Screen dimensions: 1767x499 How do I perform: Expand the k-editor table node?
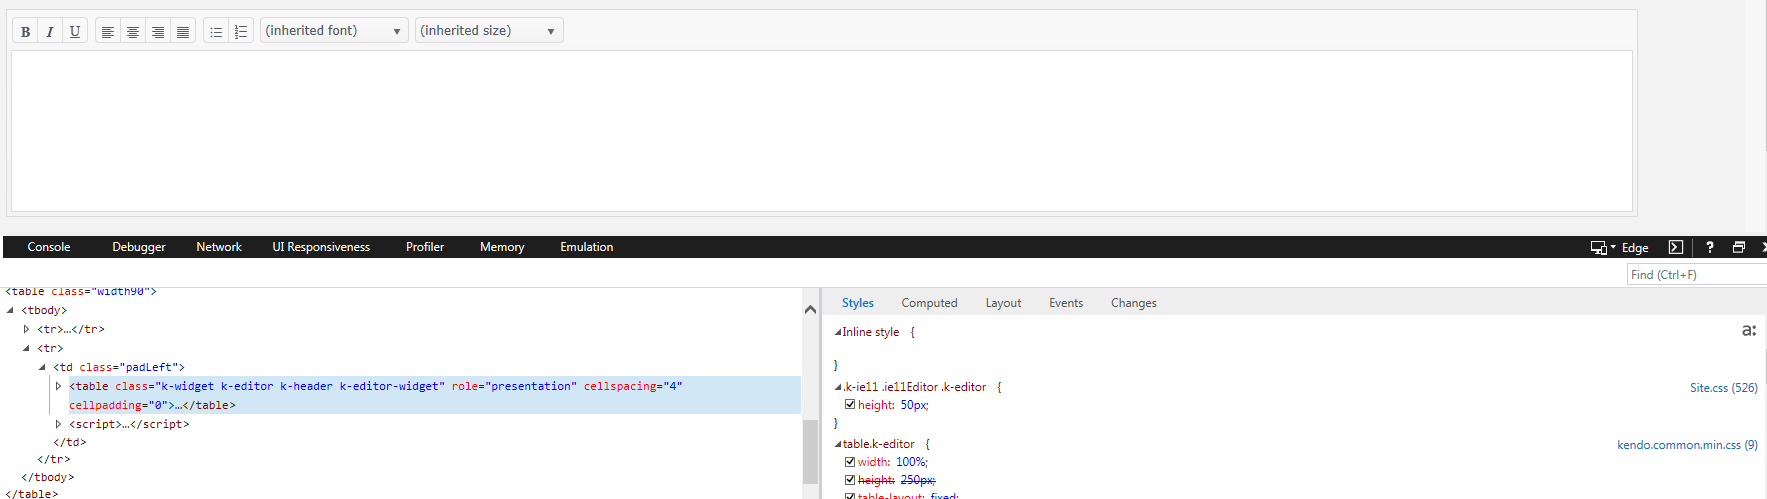click(58, 386)
